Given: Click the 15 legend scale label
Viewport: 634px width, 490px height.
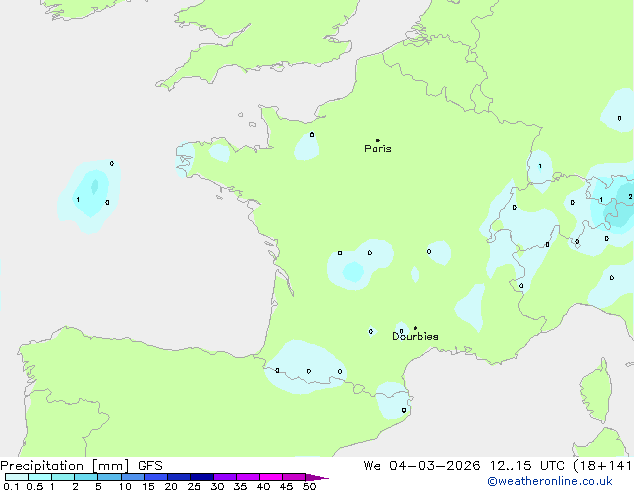Looking at the screenshot, I should pos(148,486).
